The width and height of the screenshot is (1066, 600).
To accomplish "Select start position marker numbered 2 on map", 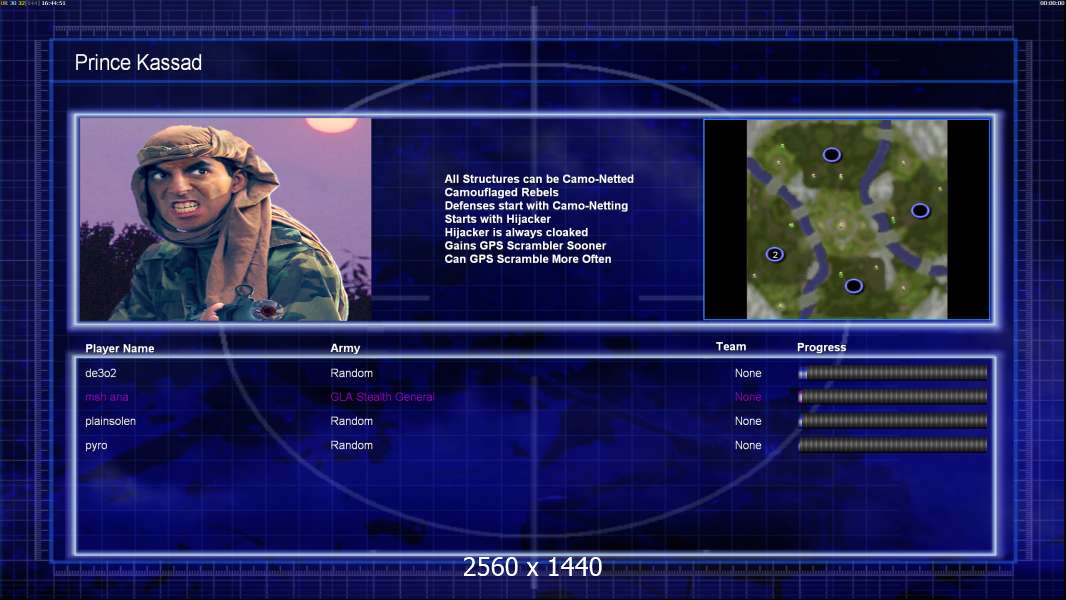I will (775, 255).
